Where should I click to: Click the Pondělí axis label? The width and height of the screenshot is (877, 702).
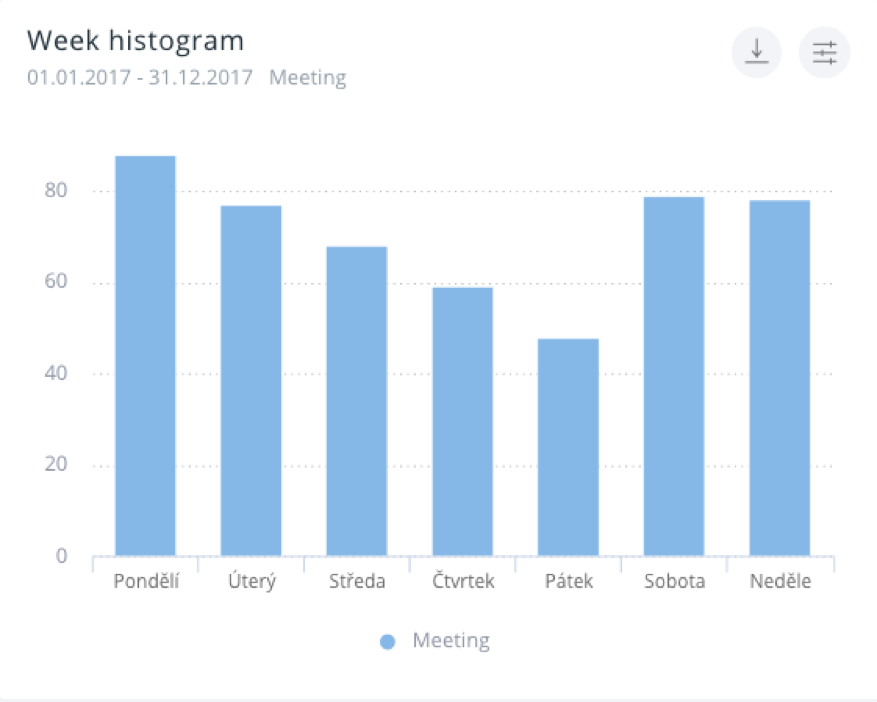tap(146, 582)
